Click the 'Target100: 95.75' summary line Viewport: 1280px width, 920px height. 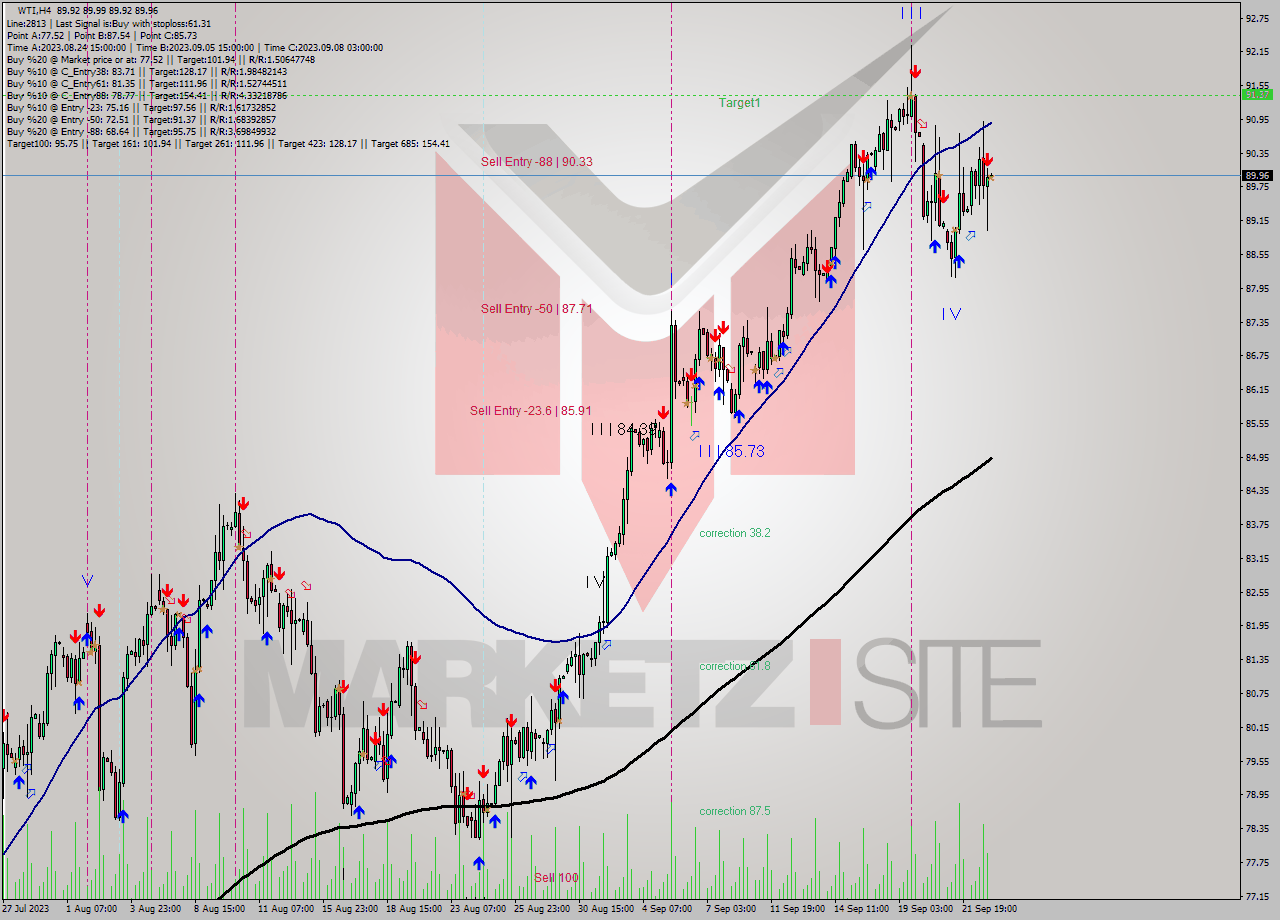(x=228, y=143)
